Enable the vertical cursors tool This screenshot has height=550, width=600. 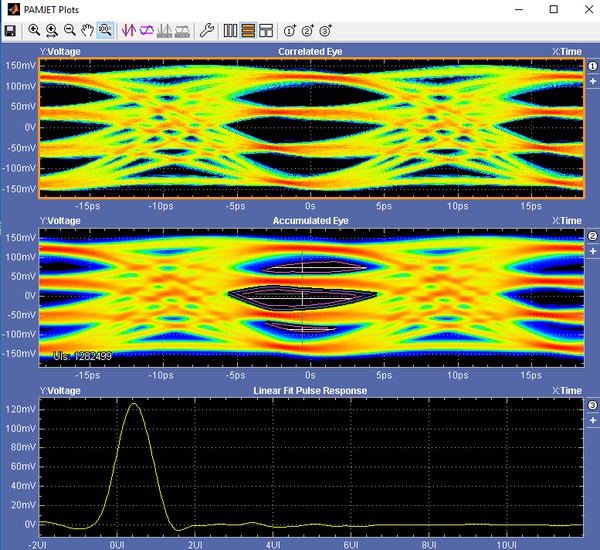tap(128, 31)
